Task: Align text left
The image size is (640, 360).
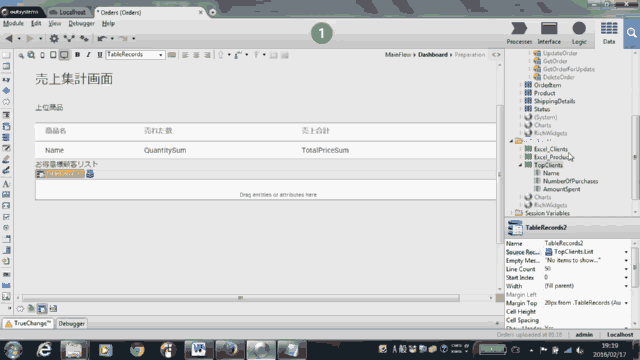Action: [x=185, y=55]
